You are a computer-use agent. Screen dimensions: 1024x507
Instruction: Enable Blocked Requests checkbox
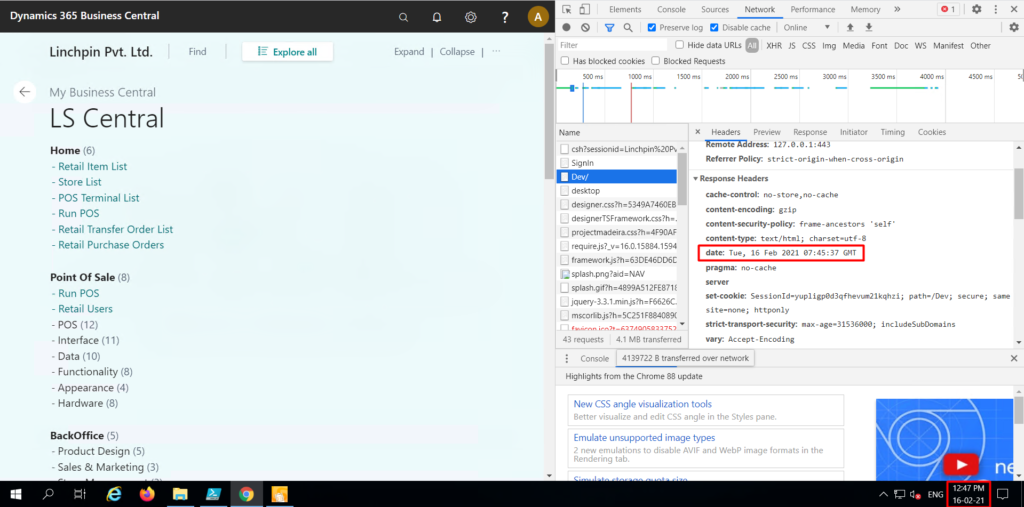click(x=655, y=61)
